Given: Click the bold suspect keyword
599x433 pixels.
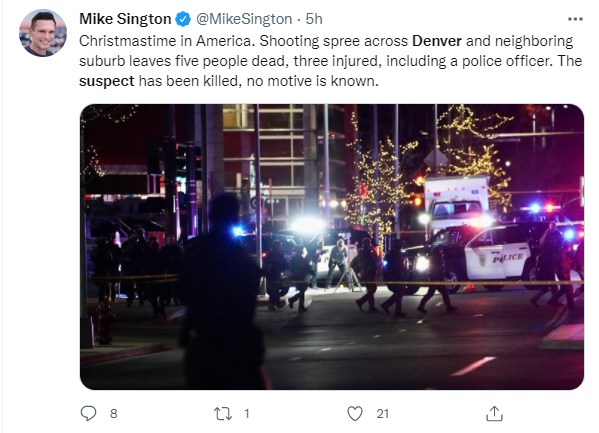Looking at the screenshot, I should point(107,81).
